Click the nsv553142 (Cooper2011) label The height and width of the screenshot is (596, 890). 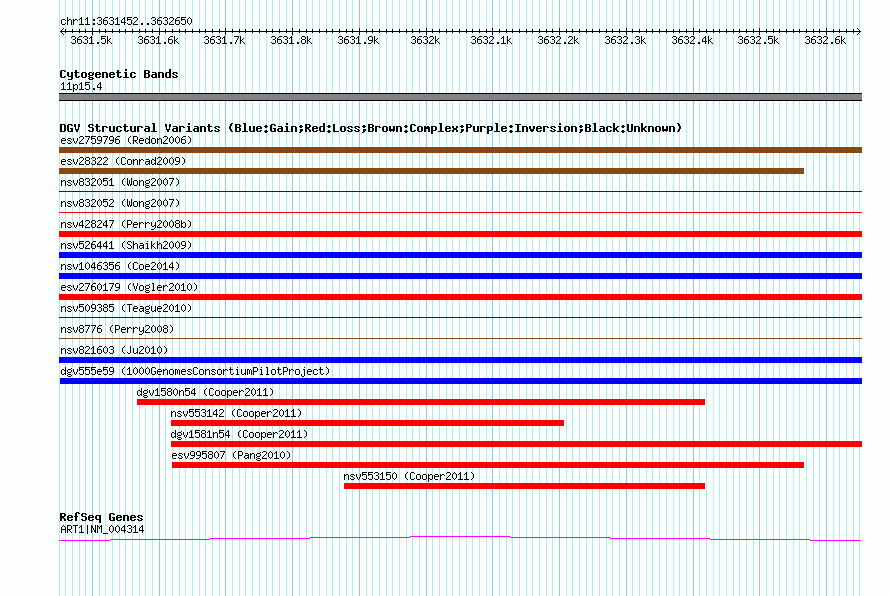(236, 413)
